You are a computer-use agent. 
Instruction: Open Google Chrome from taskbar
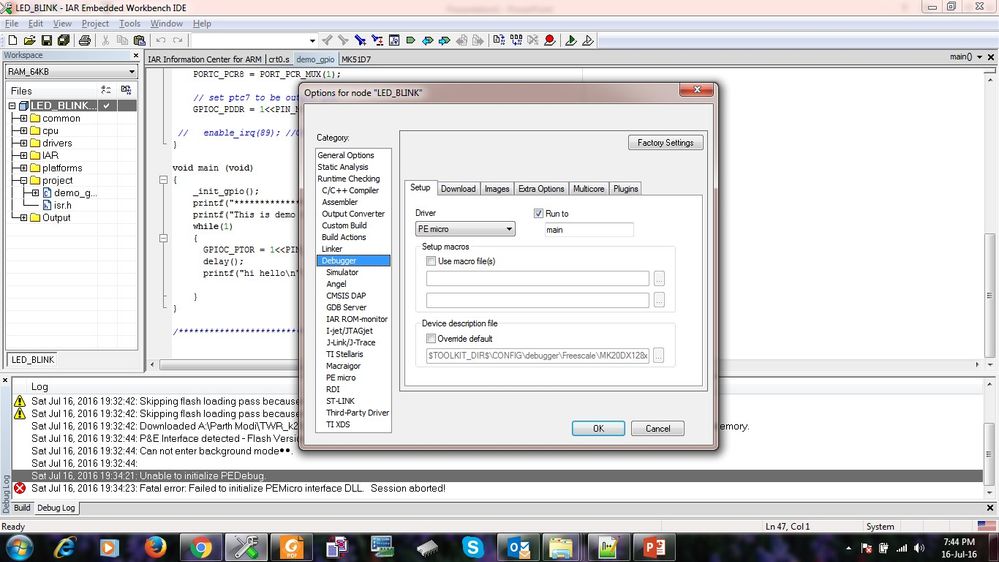point(201,547)
